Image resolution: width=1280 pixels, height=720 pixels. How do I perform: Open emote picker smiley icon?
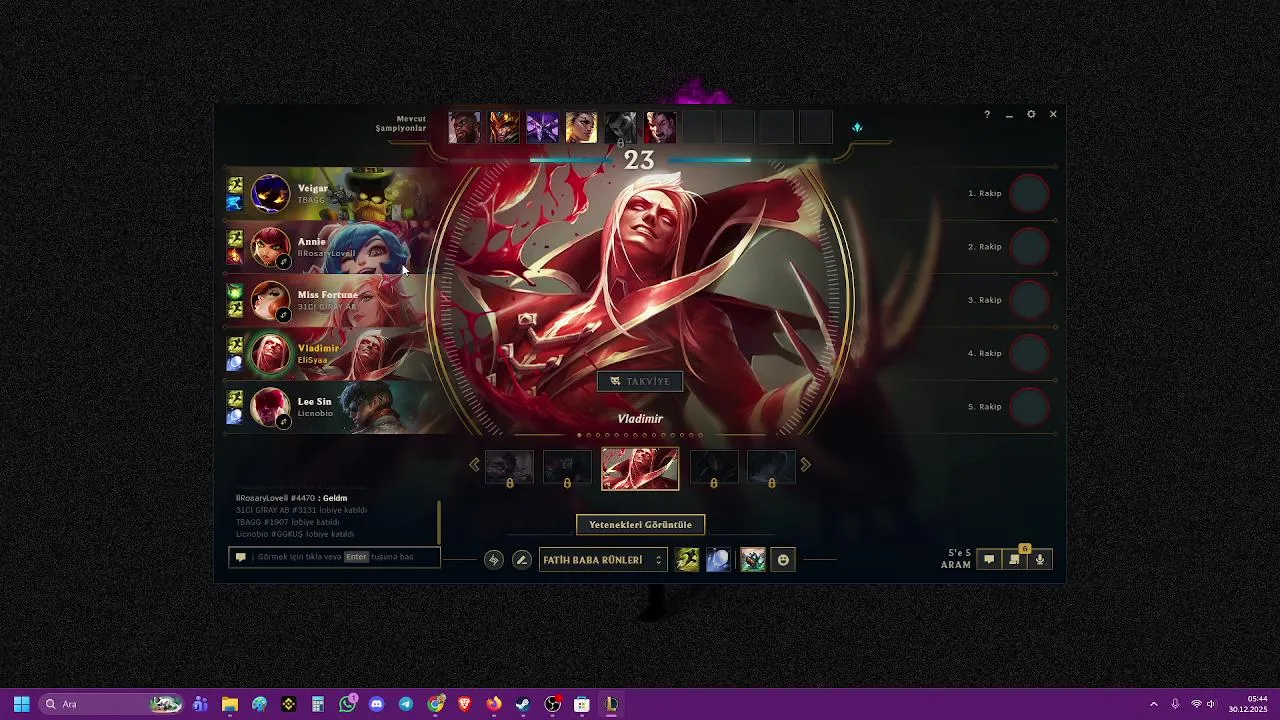783,560
